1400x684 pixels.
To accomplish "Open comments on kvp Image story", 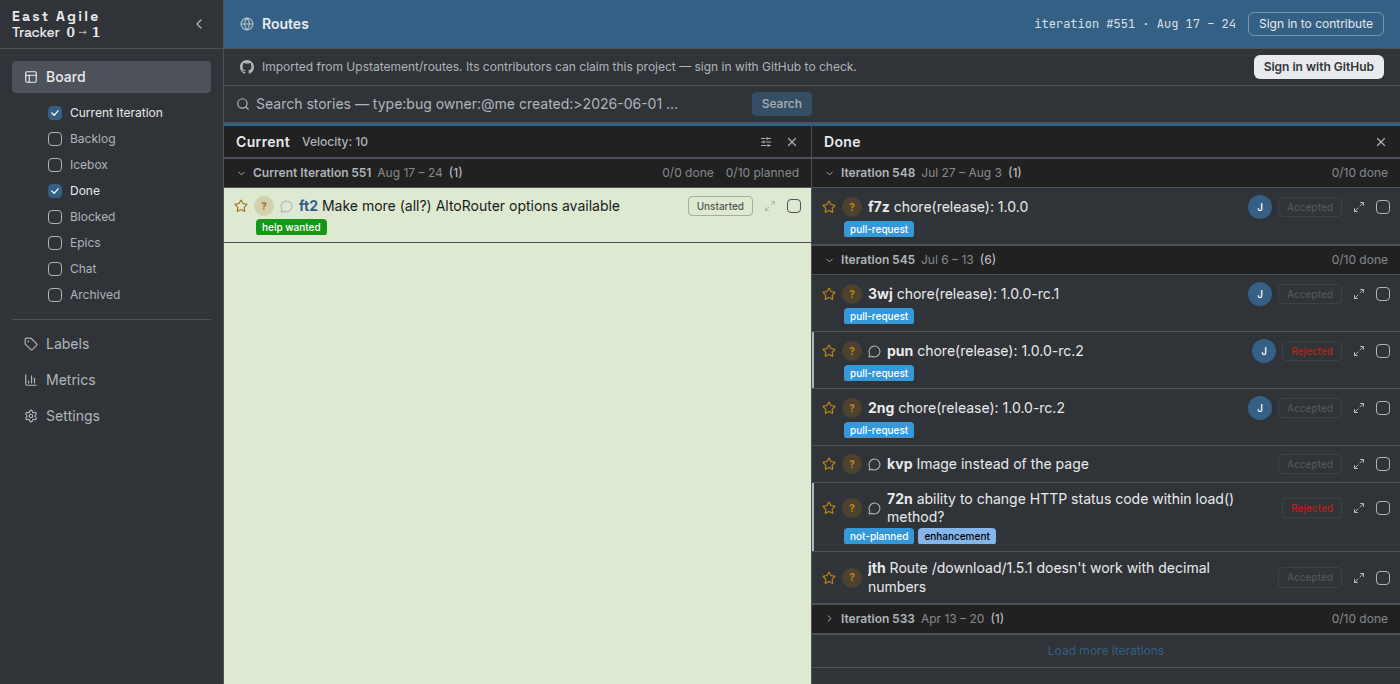I will pyautogui.click(x=874, y=465).
